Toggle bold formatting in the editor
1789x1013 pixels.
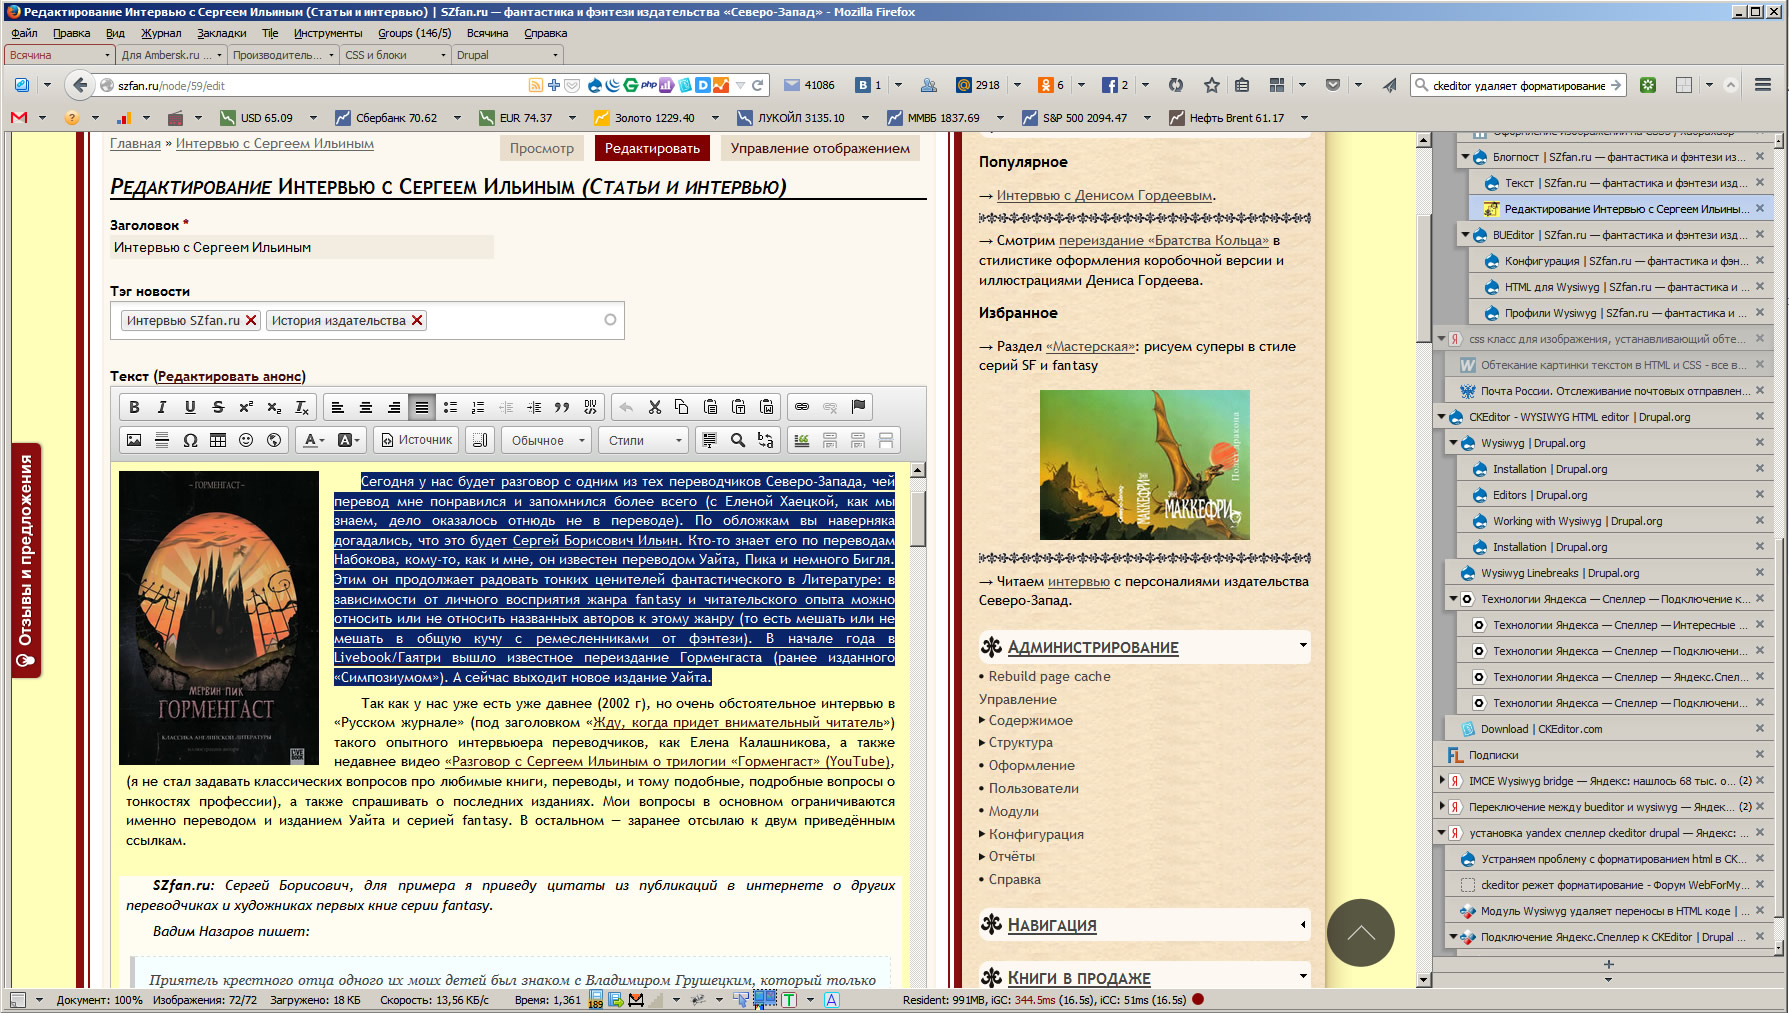tap(134, 407)
